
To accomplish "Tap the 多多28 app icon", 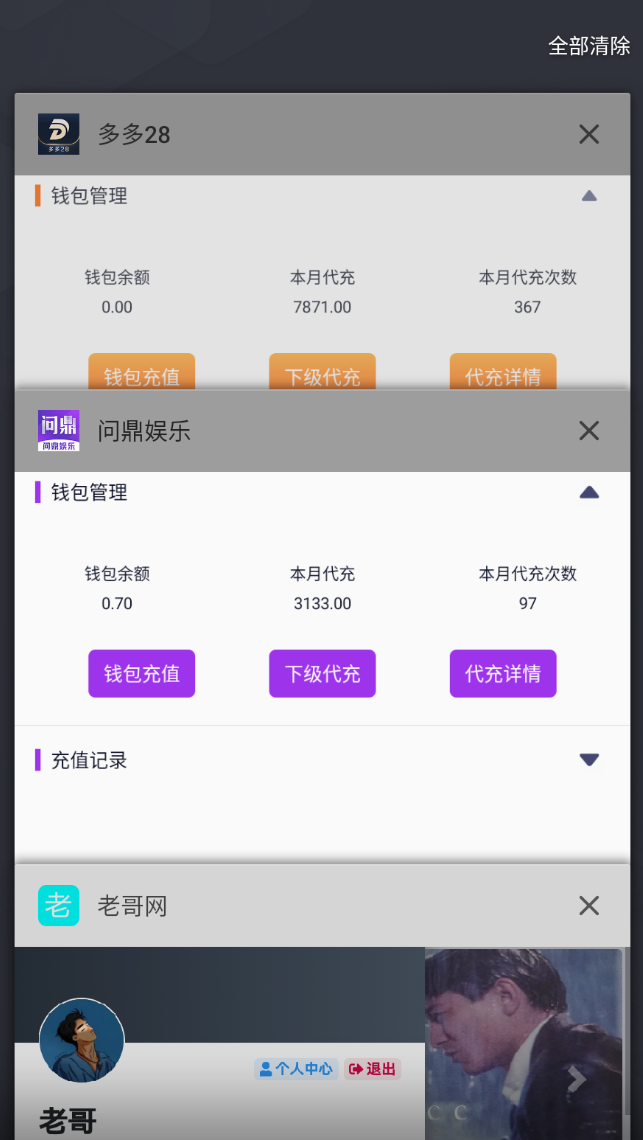I will pos(58,134).
